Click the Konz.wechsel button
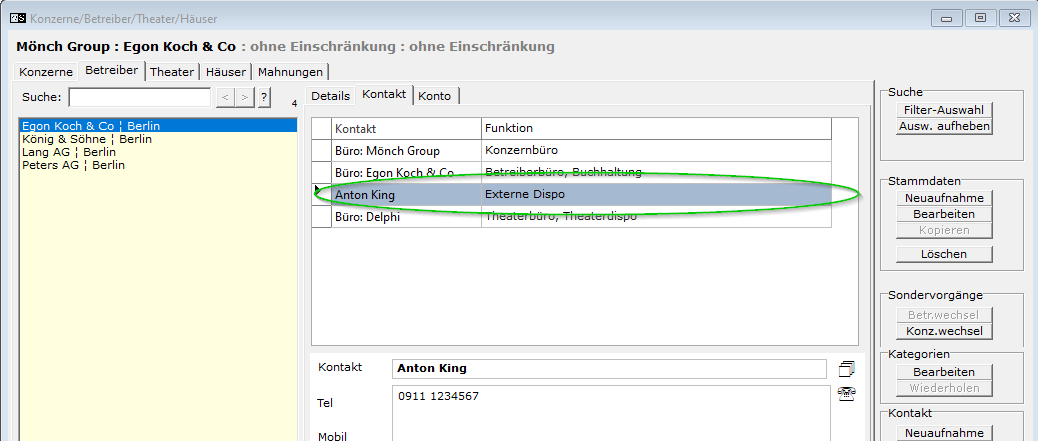The image size is (1038, 441). (943, 331)
